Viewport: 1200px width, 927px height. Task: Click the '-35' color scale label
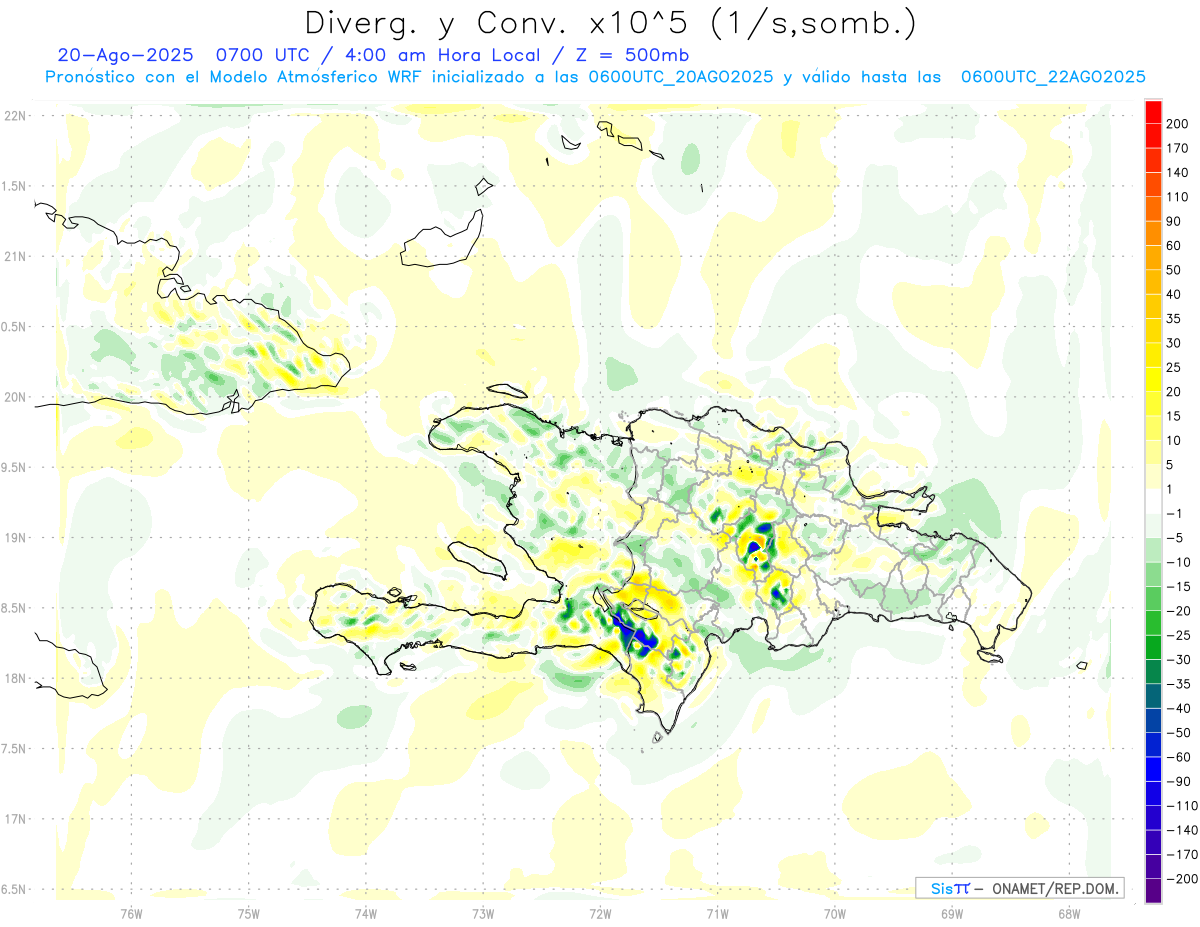(x=1181, y=683)
